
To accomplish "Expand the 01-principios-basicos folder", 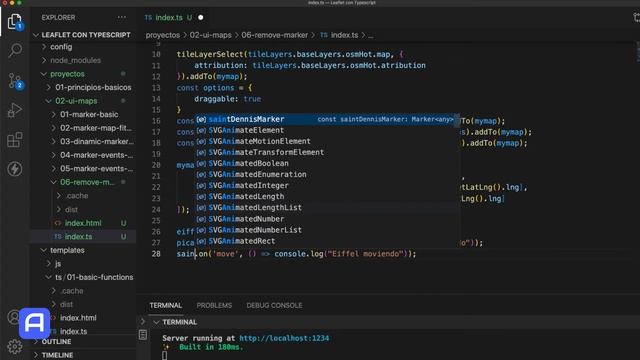I will coord(83,87).
